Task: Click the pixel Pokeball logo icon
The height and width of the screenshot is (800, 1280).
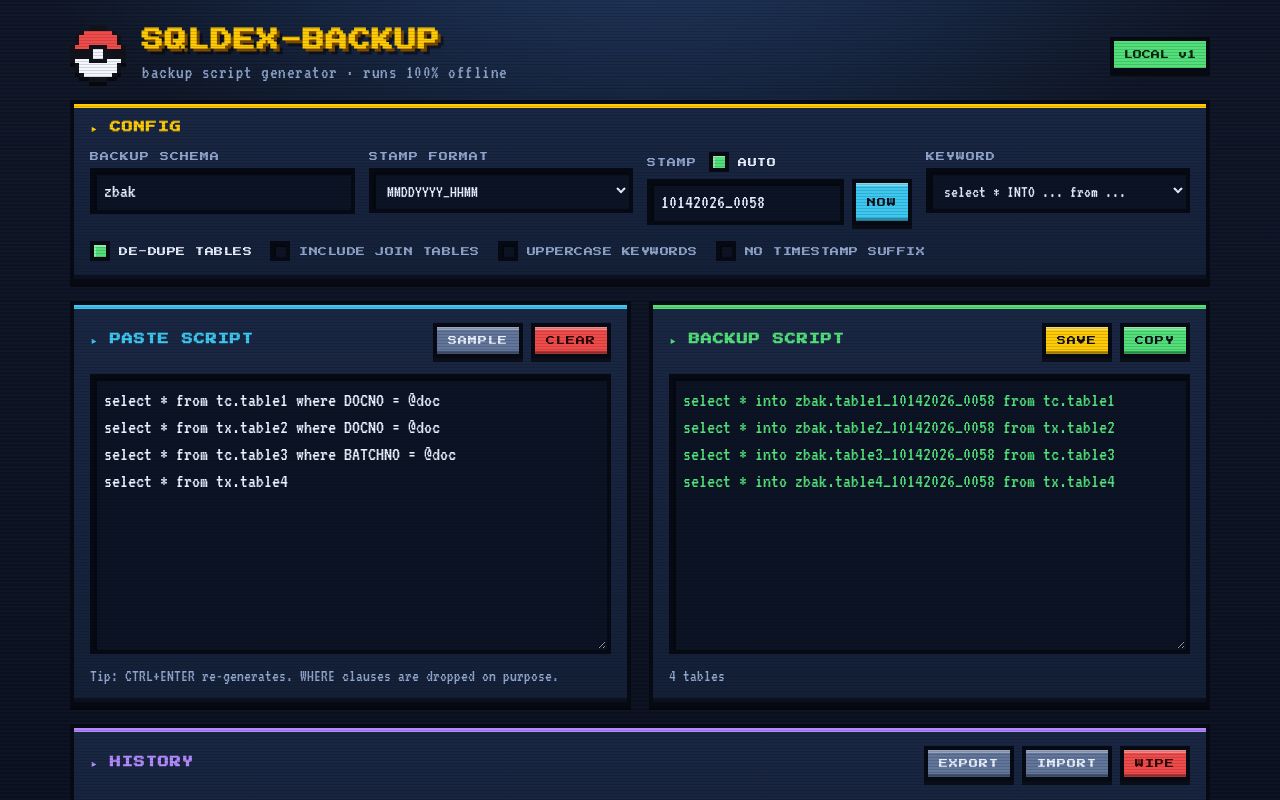Action: [98, 57]
